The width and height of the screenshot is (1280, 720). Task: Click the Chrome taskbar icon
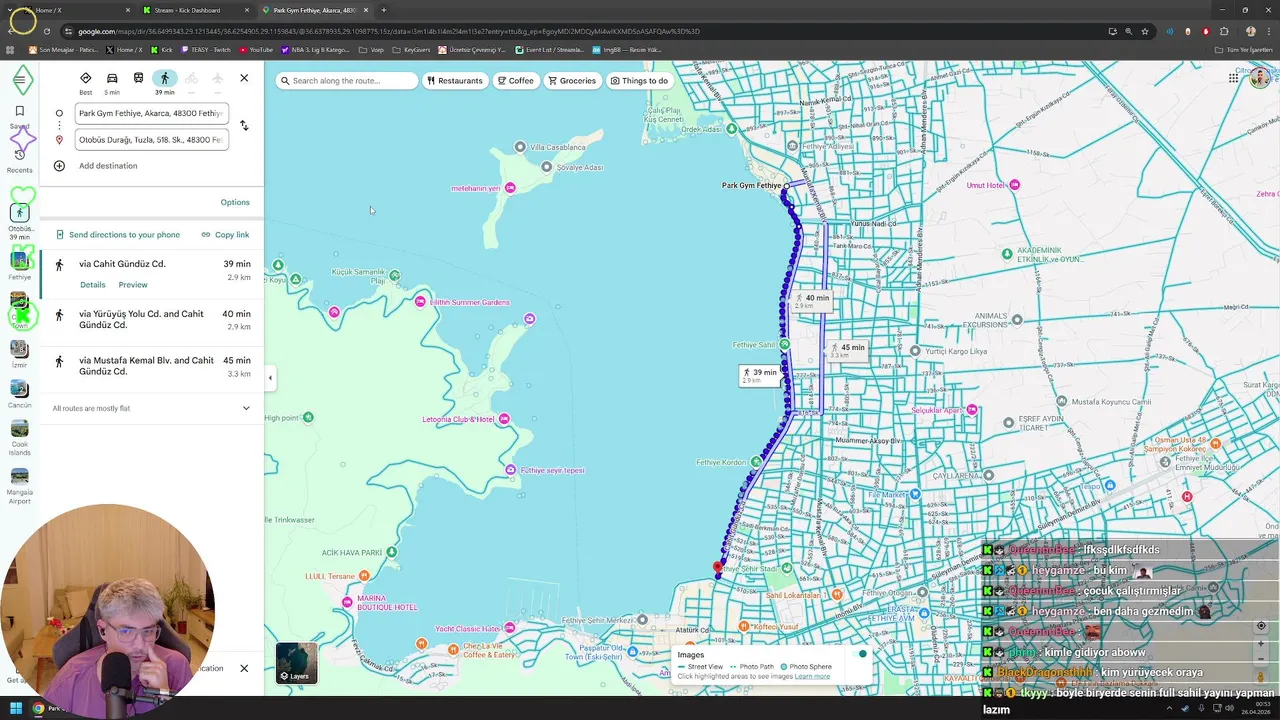coord(39,709)
